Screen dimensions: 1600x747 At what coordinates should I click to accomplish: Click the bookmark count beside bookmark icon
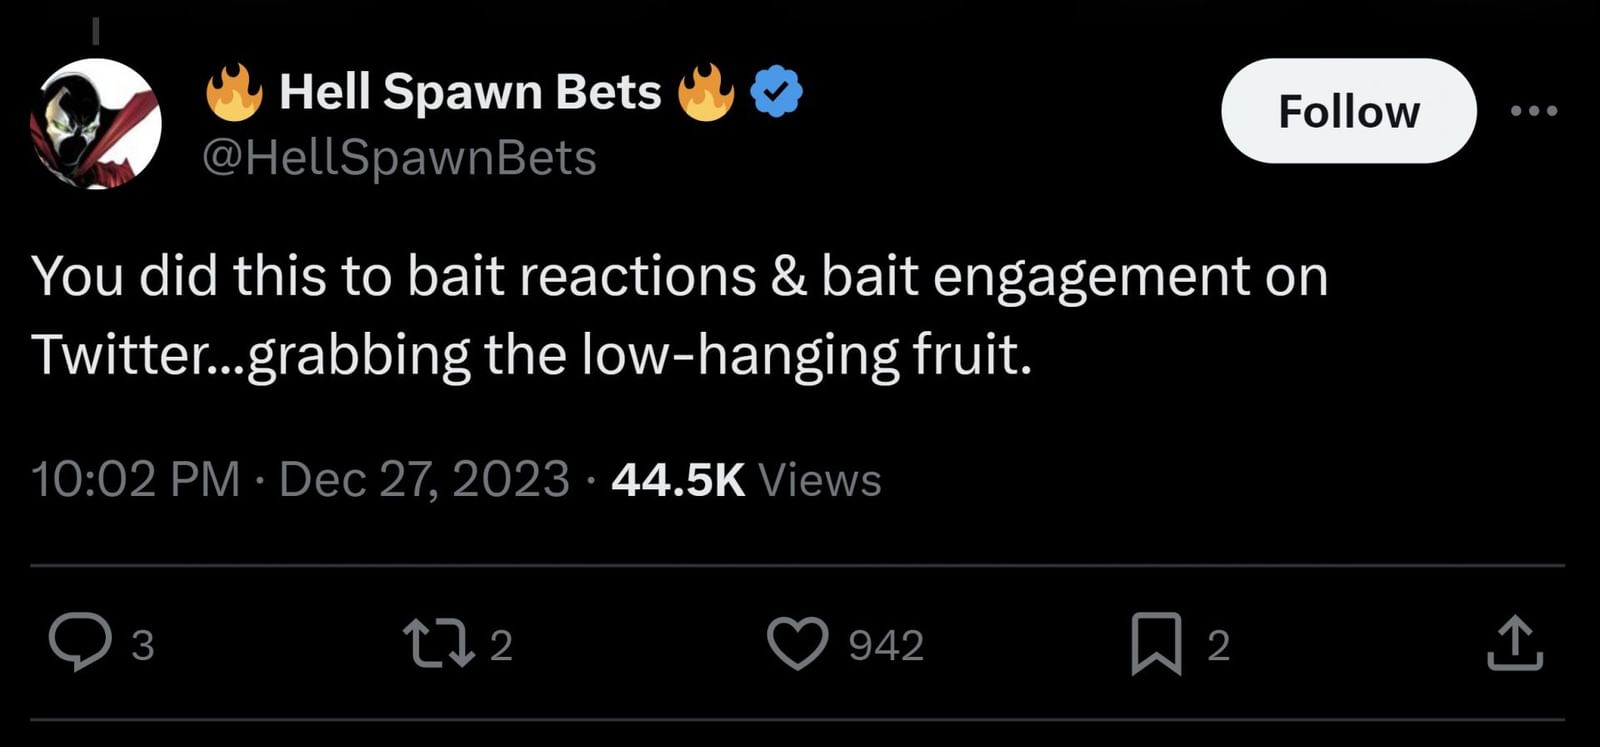coord(1217,646)
